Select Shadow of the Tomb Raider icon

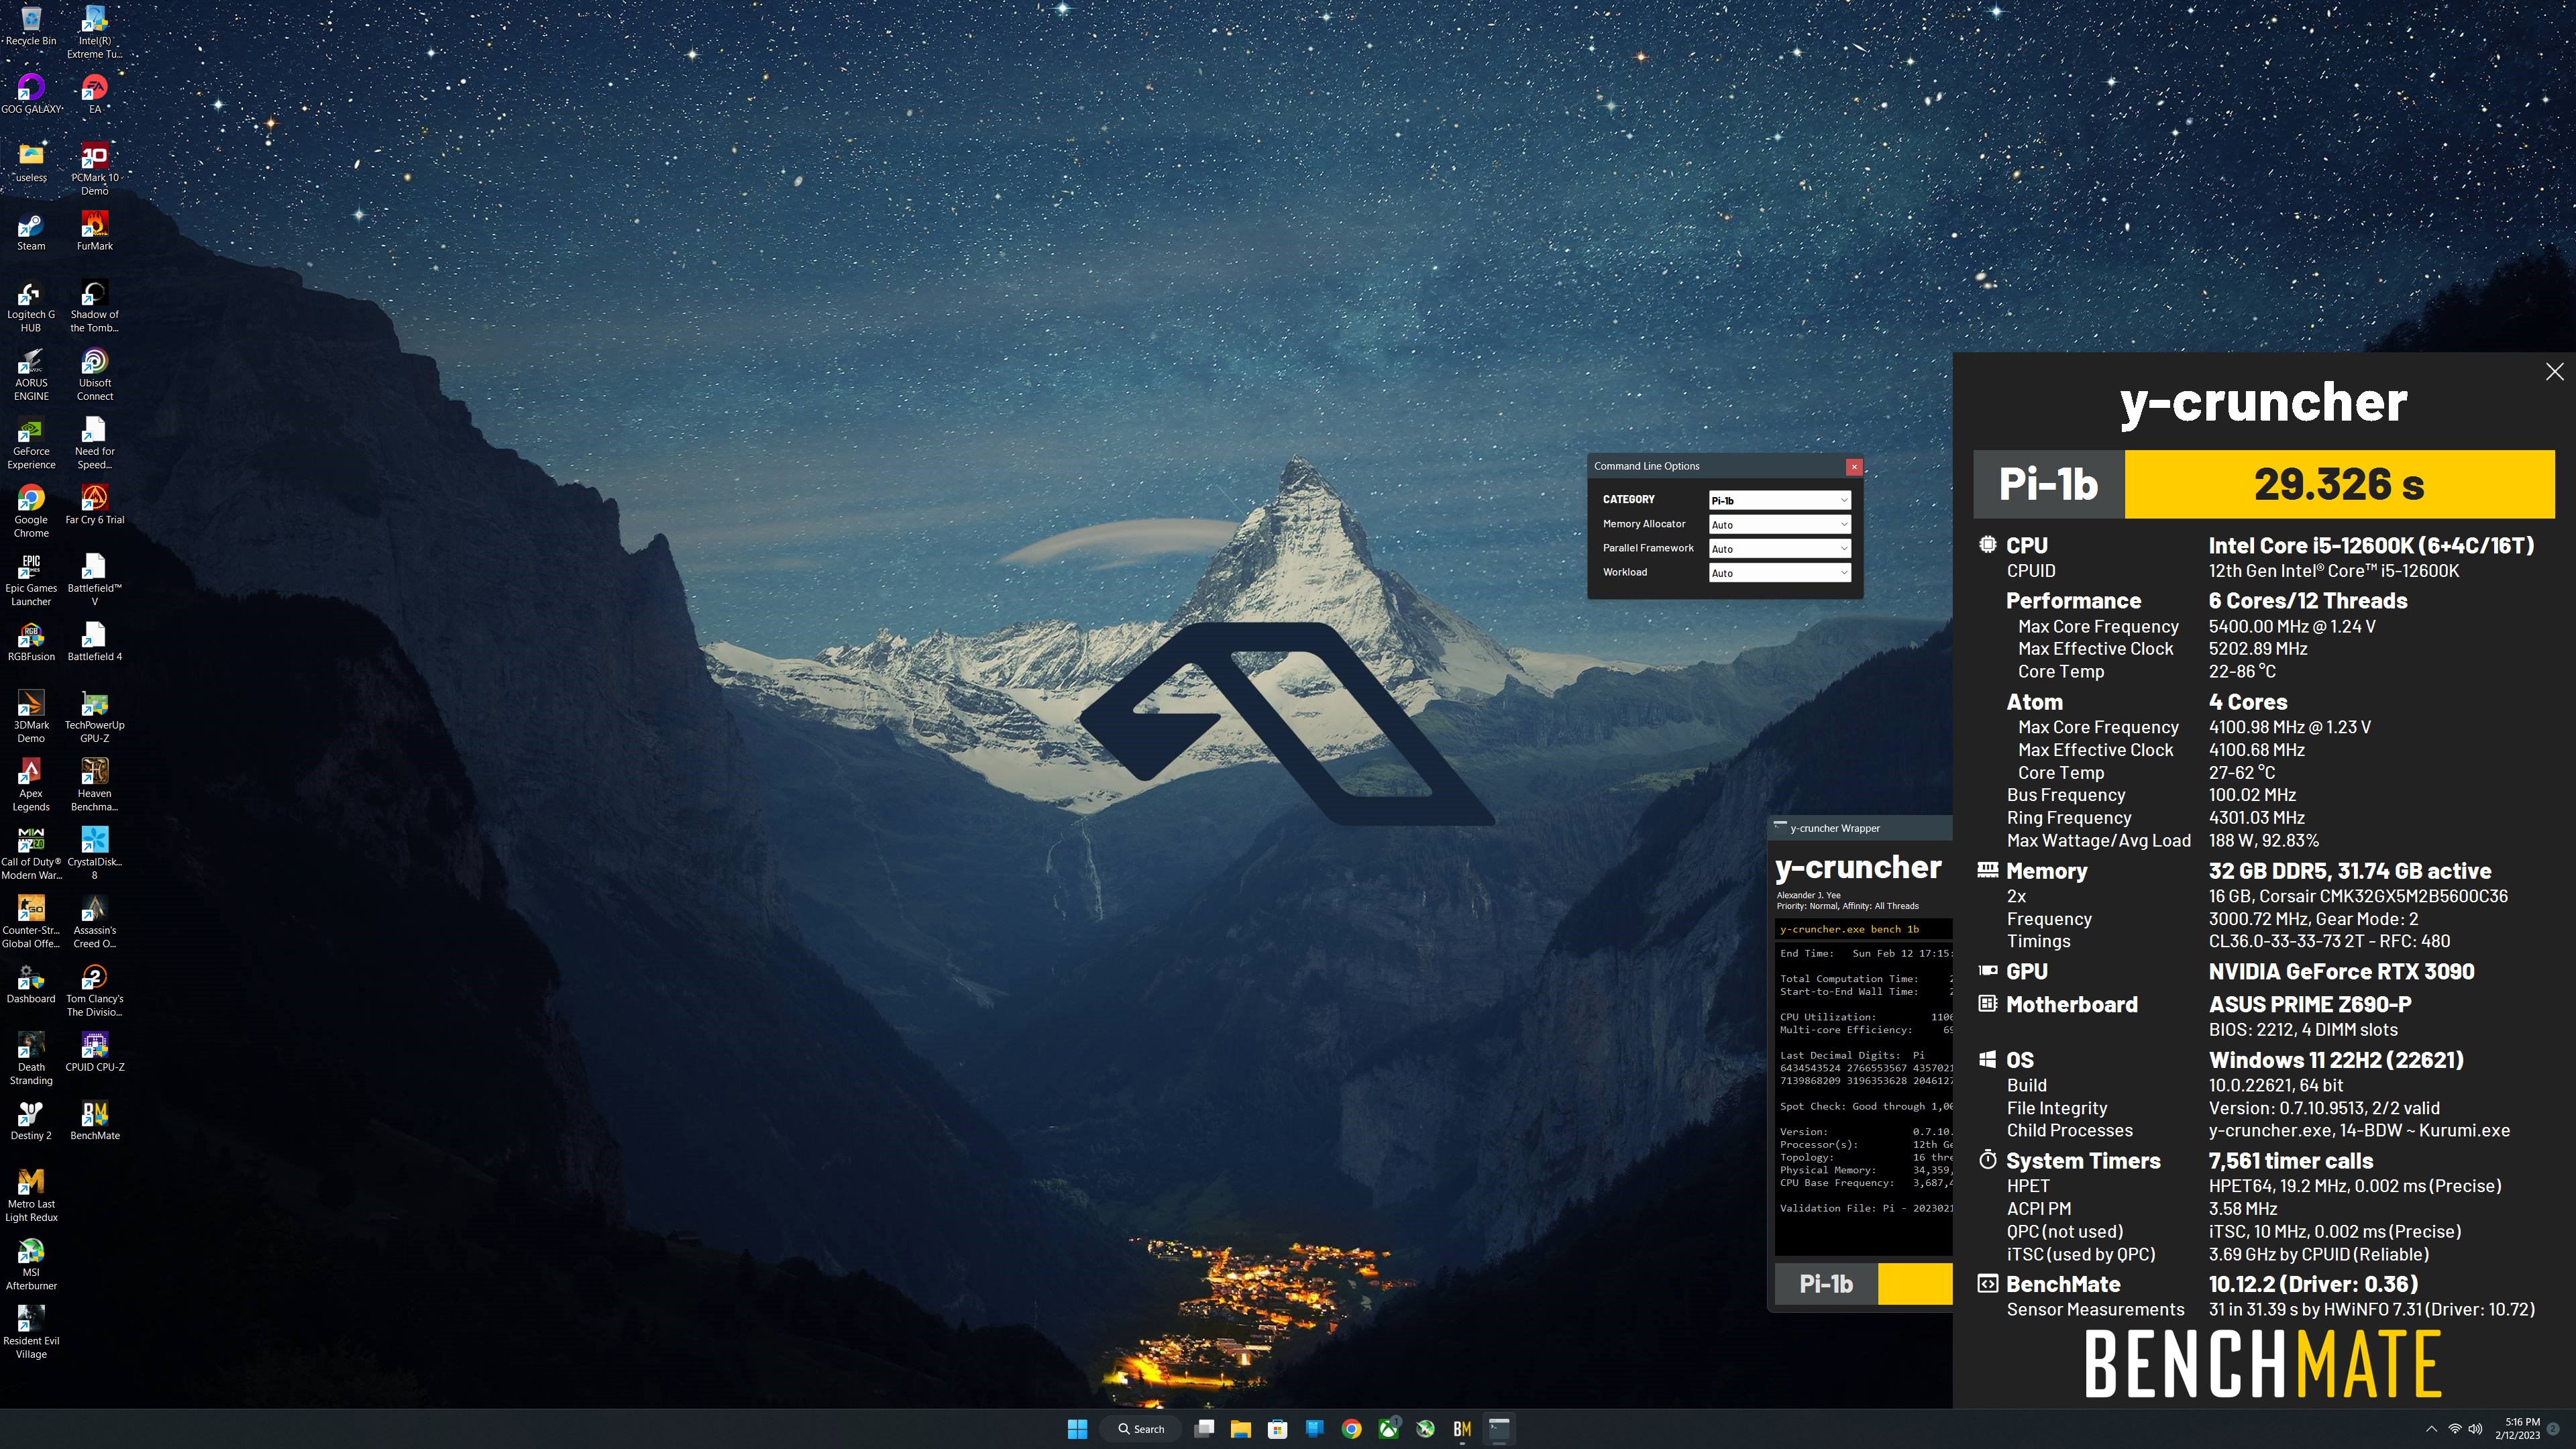(x=95, y=306)
